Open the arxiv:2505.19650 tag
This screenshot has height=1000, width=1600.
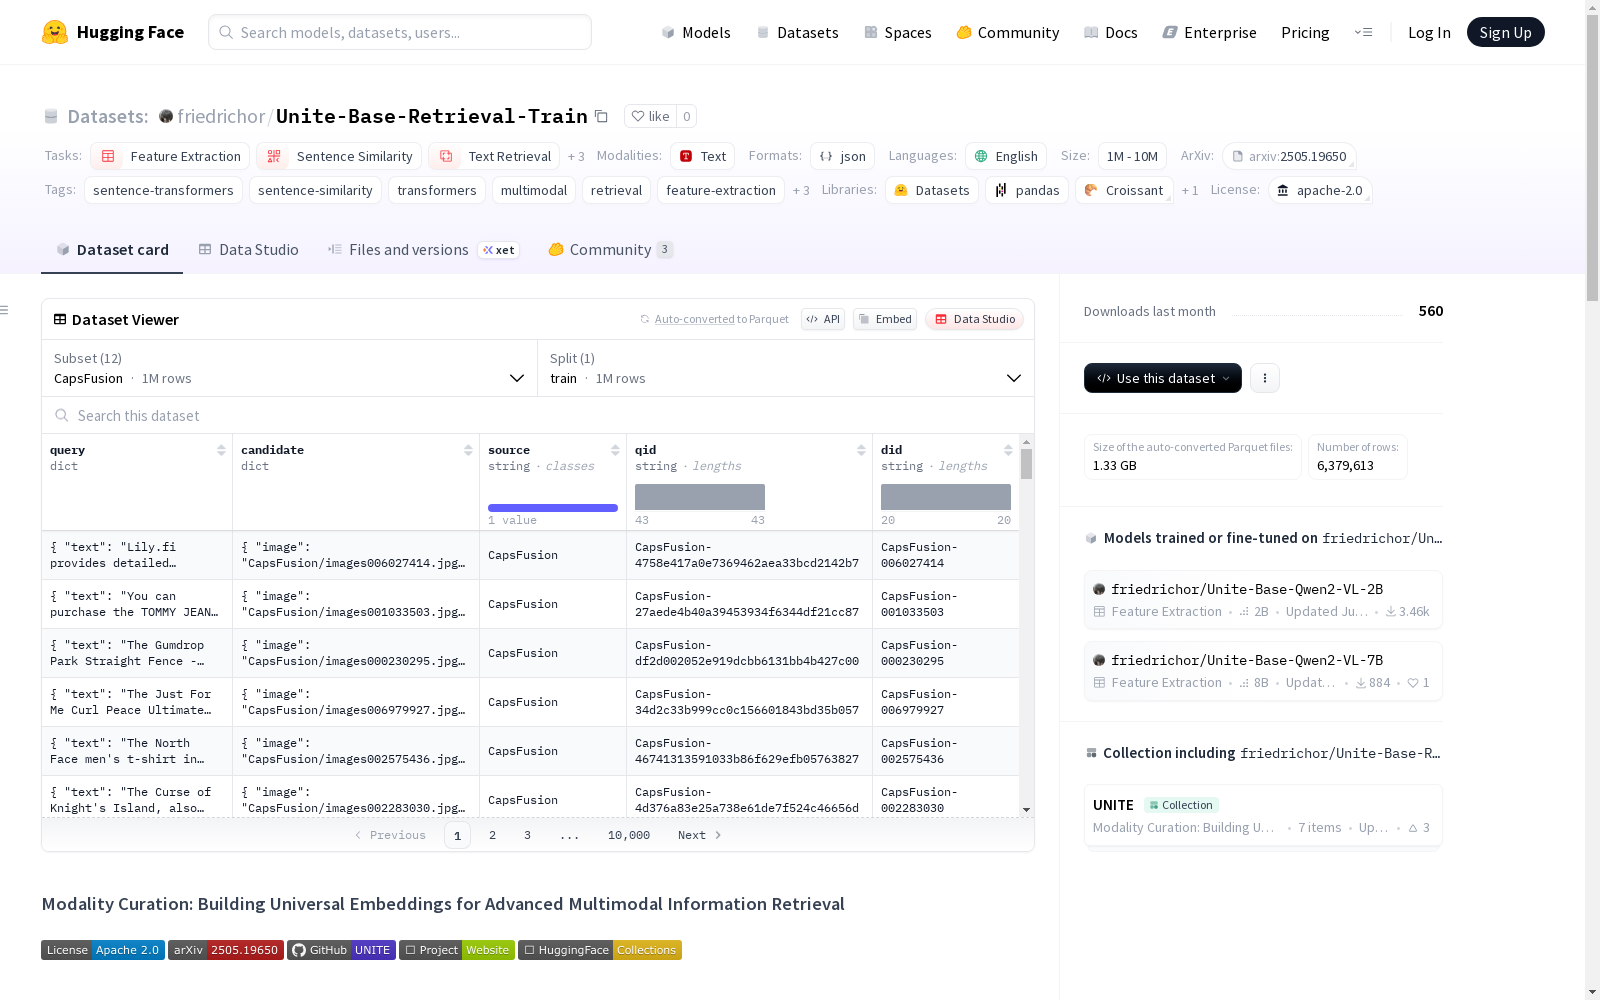(x=1289, y=156)
